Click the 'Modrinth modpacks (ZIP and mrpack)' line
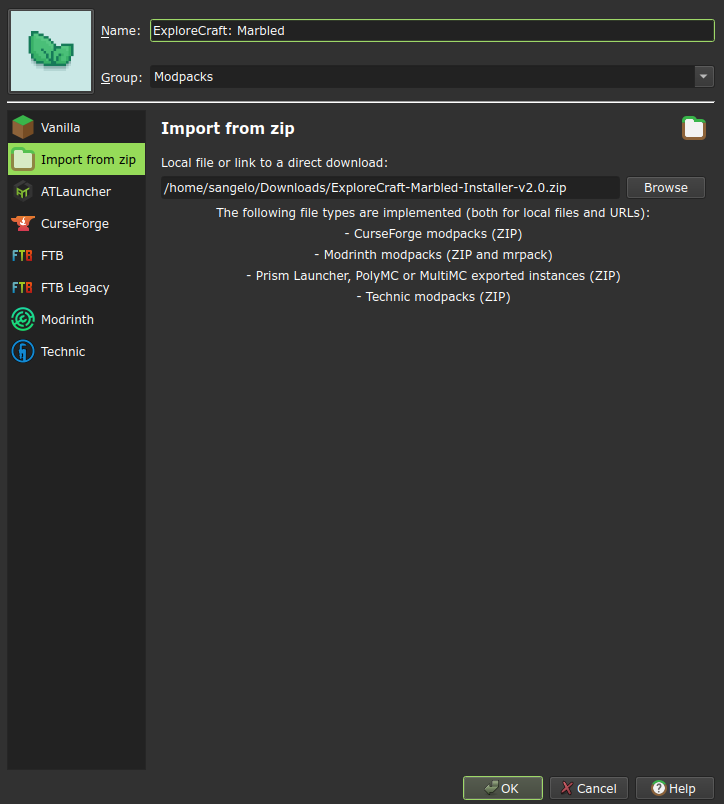The image size is (724, 804). click(x=433, y=255)
